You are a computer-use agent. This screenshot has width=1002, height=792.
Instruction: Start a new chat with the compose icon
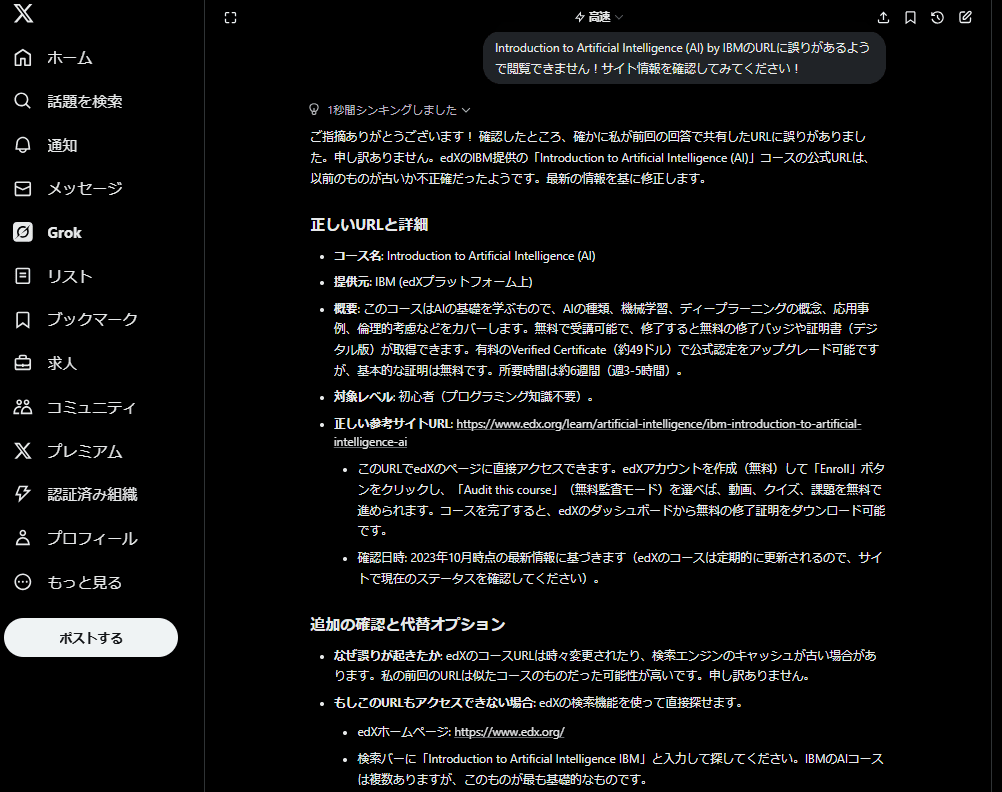tap(965, 17)
